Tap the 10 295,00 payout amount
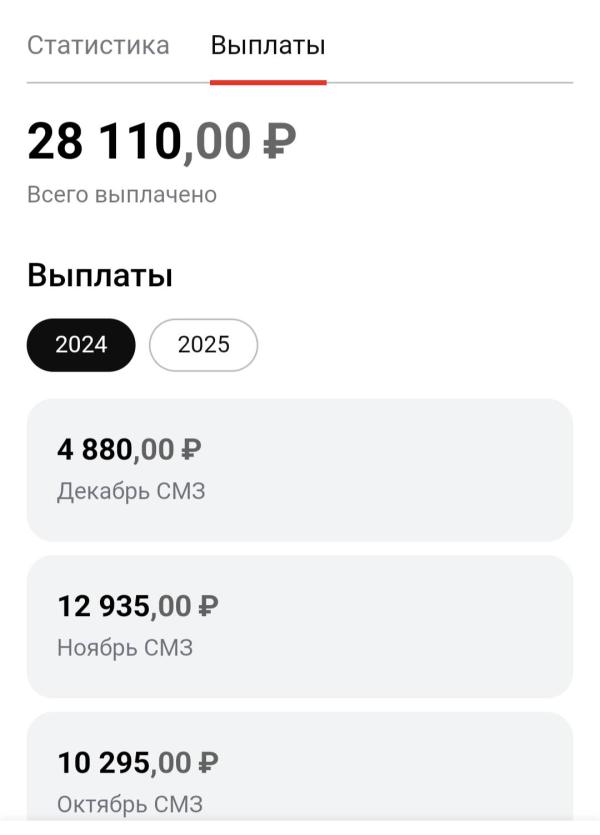The height and width of the screenshot is (835, 600). 137,763
